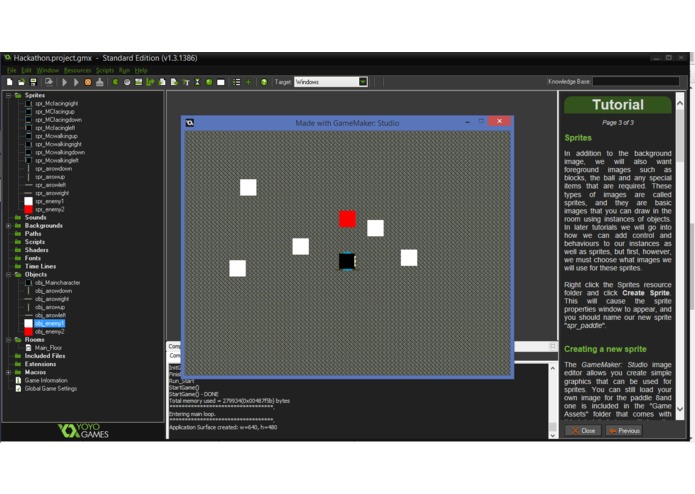Screen dimensions: 695x494
Task: Select the Included Files folder
Action: click(45, 356)
